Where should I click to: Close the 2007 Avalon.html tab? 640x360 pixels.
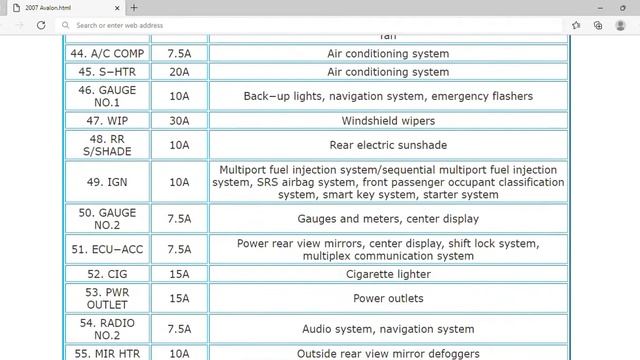click(117, 8)
